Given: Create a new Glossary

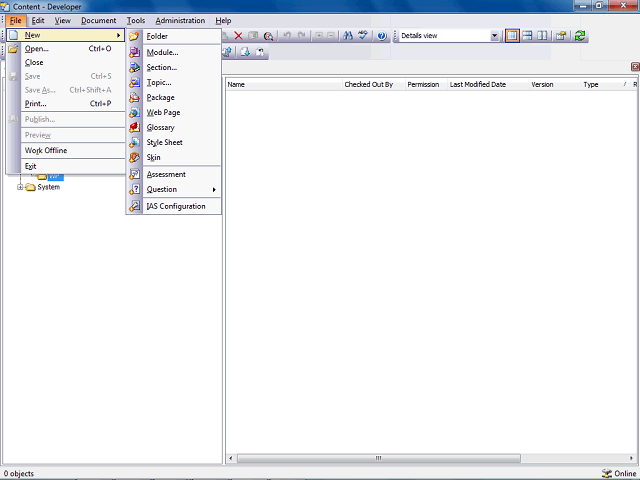Looking at the screenshot, I should point(174,127).
